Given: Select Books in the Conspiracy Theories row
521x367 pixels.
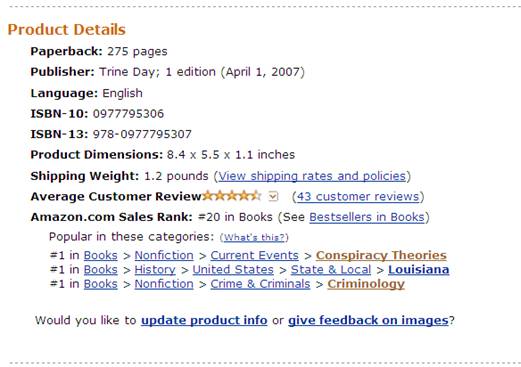Looking at the screenshot, I should click(101, 255).
